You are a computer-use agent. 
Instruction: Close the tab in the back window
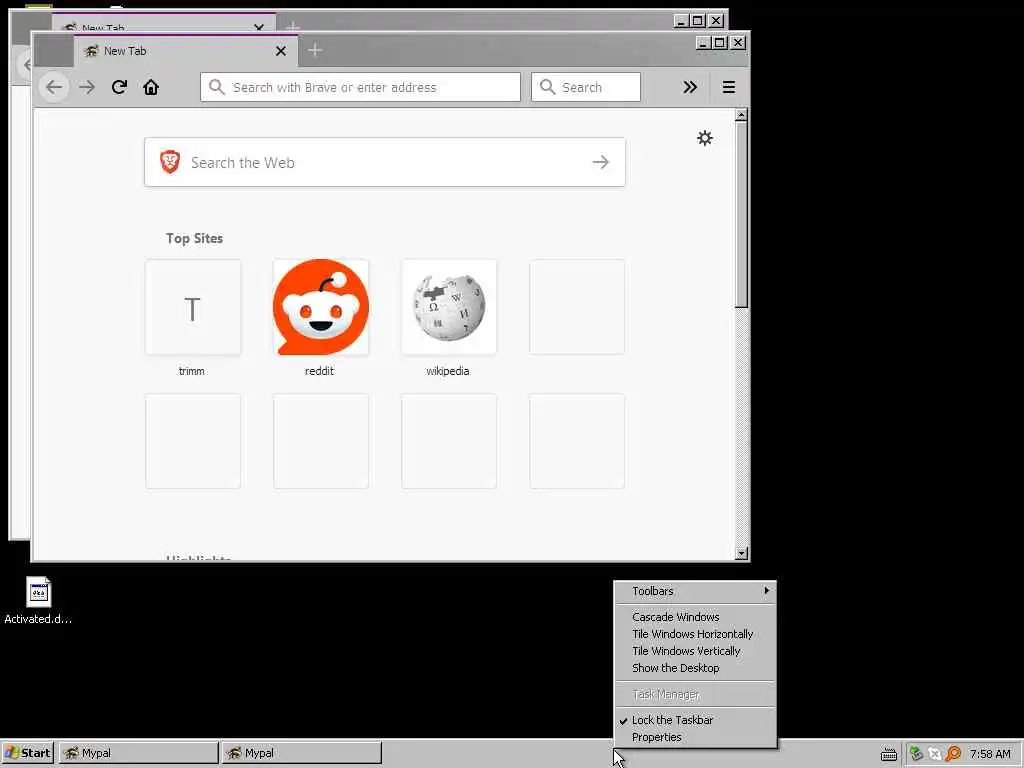pyautogui.click(x=259, y=27)
